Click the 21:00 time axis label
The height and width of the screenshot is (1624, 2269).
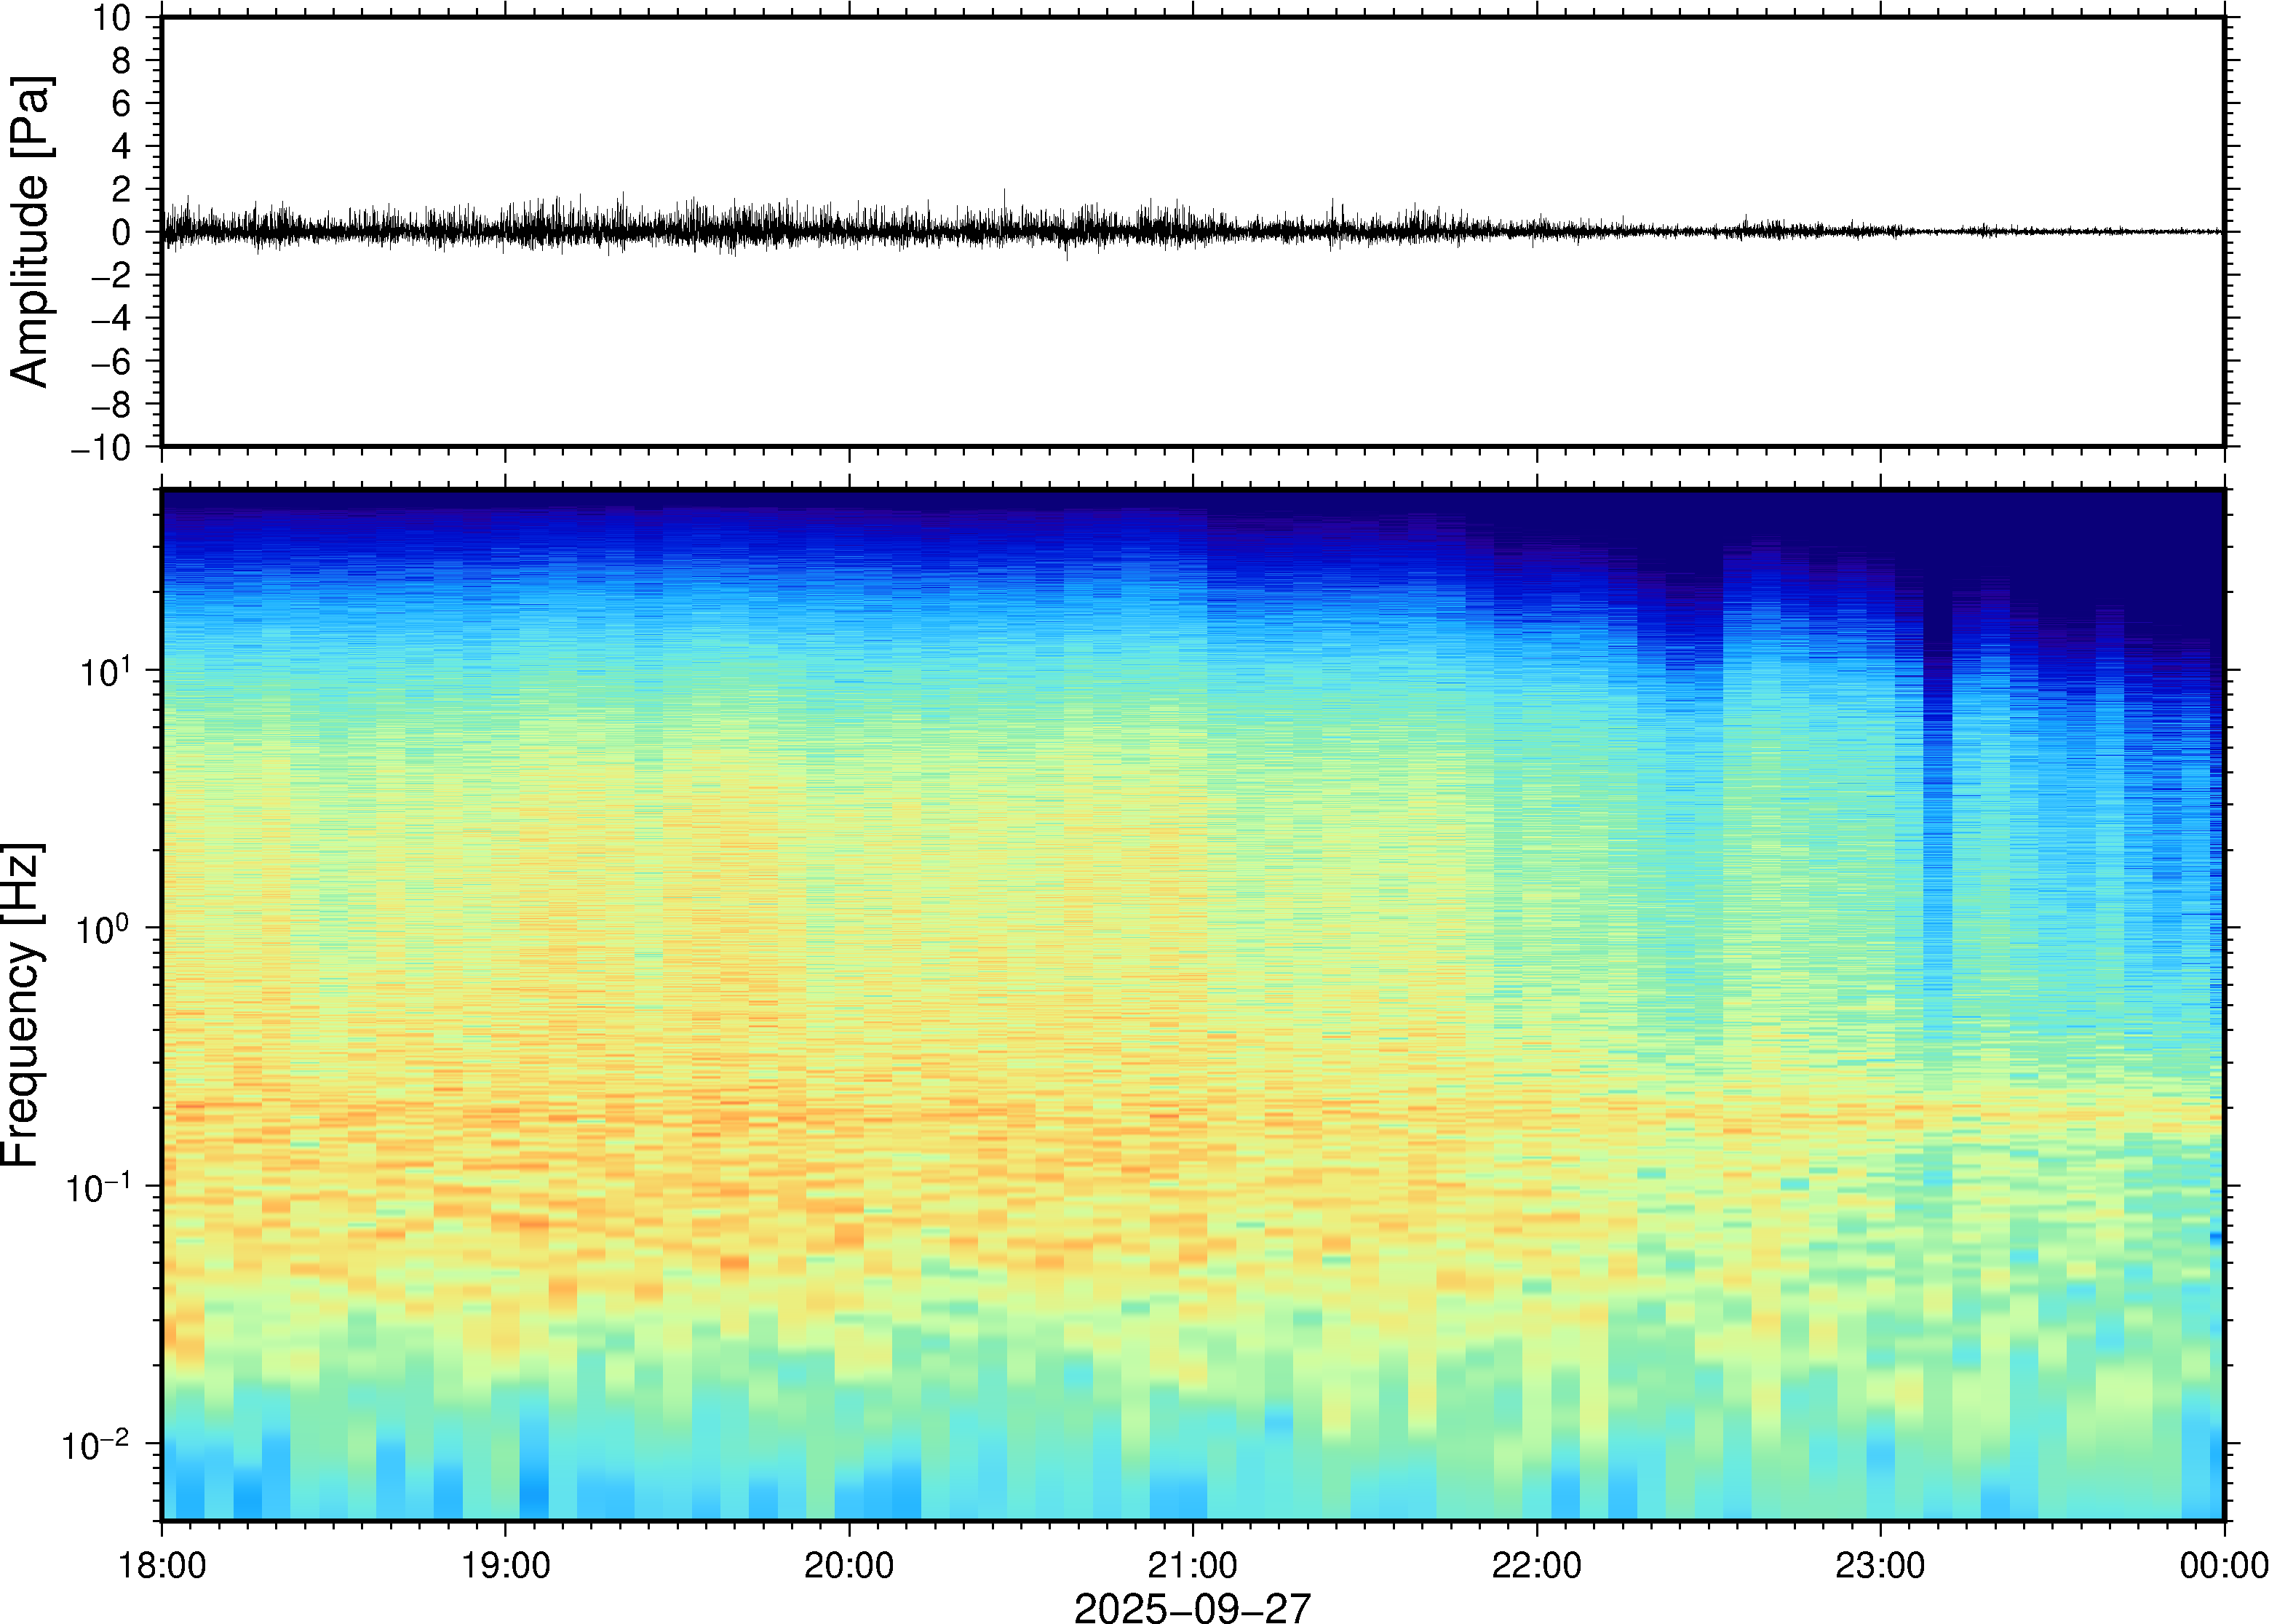(1192, 1565)
